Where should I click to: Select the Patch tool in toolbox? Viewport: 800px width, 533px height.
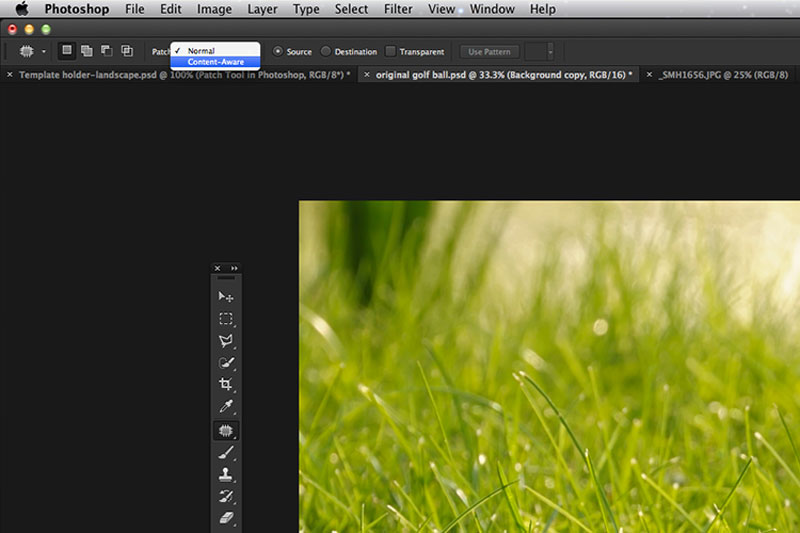[x=226, y=430]
